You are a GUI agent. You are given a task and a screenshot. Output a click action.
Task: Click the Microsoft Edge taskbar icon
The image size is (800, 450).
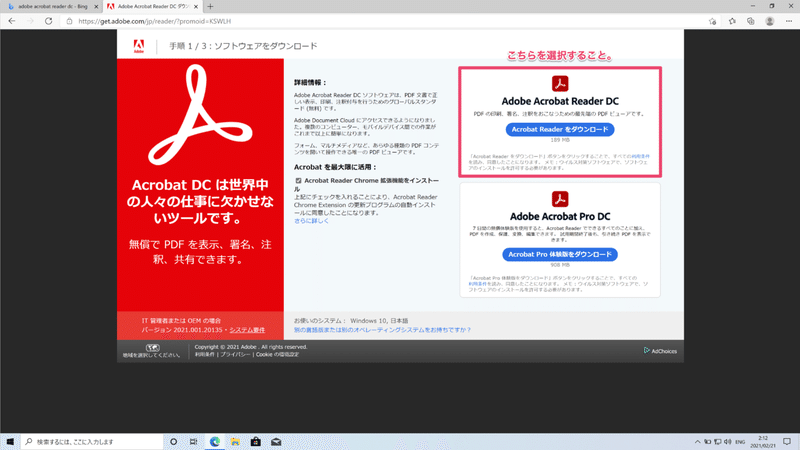pyautogui.click(x=215, y=441)
